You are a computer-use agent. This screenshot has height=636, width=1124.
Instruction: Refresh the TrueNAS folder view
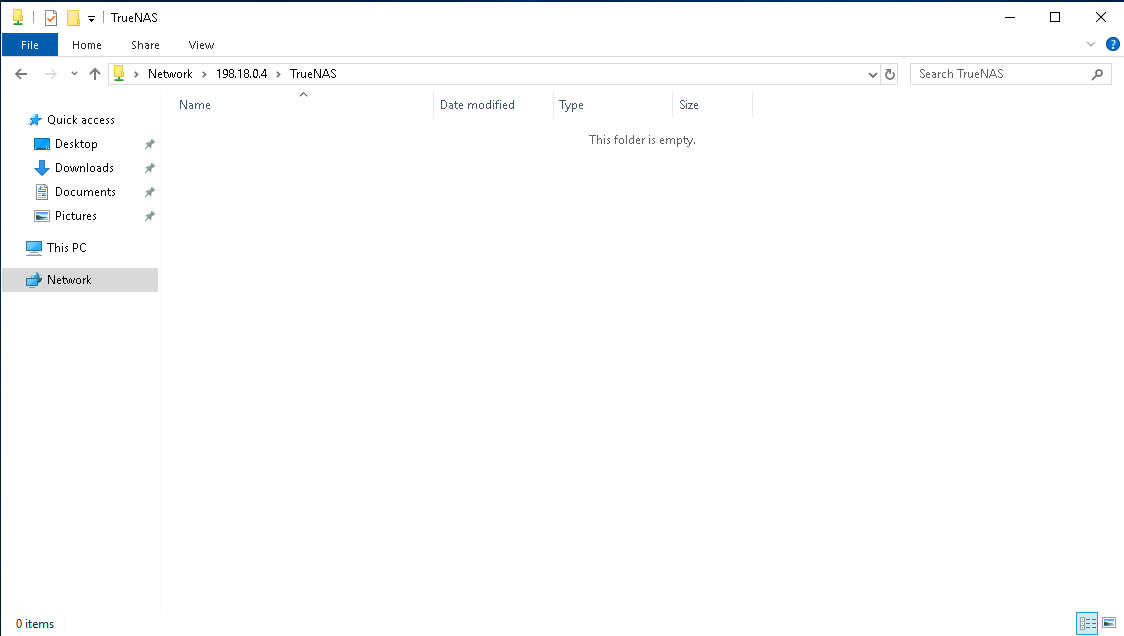891,74
